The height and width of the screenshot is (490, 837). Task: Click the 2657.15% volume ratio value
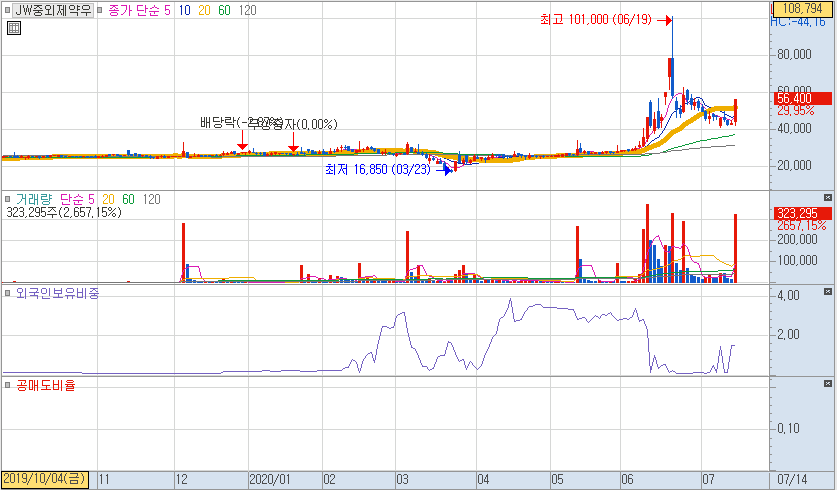[801, 226]
